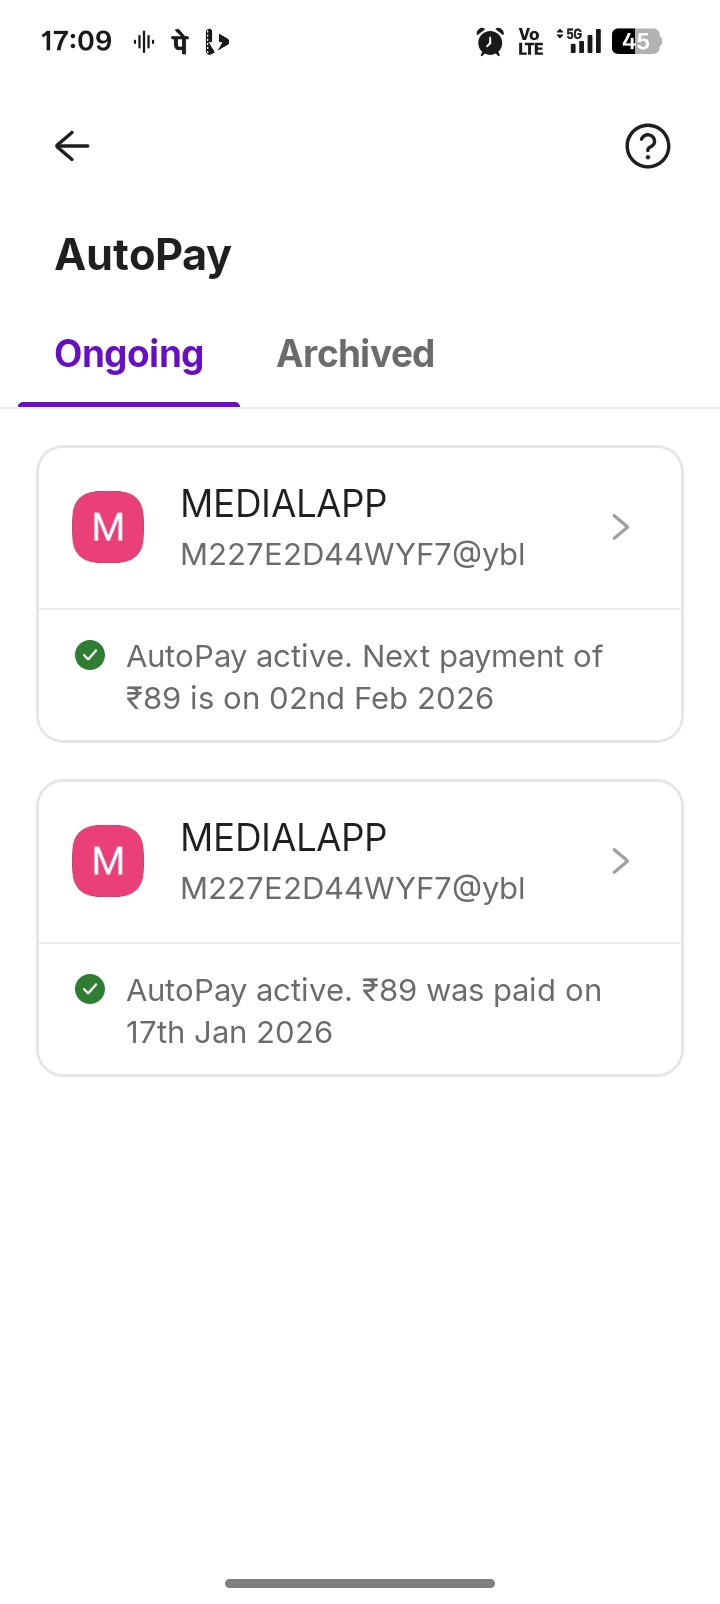Tap the PhonePe notification icon in status bar
This screenshot has height=1604, width=720.
click(180, 42)
